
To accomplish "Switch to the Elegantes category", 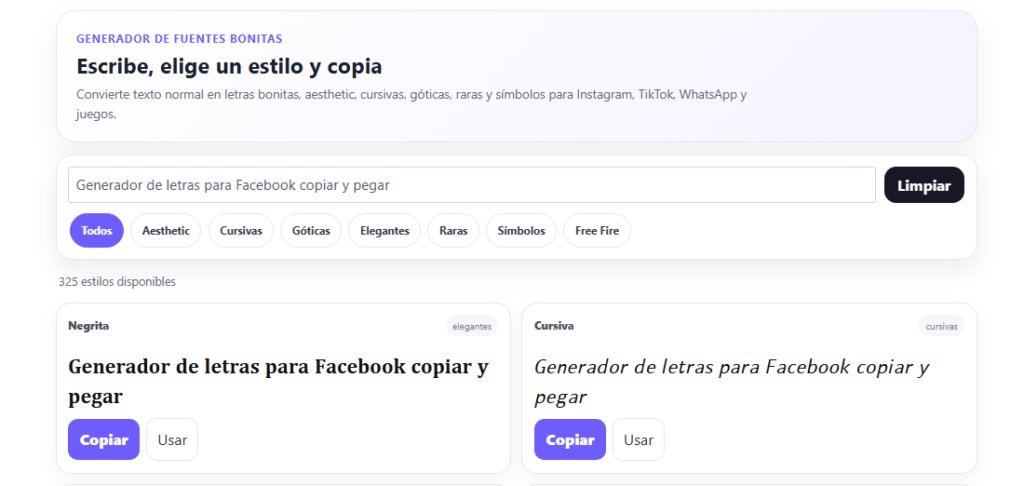I will [x=385, y=231].
